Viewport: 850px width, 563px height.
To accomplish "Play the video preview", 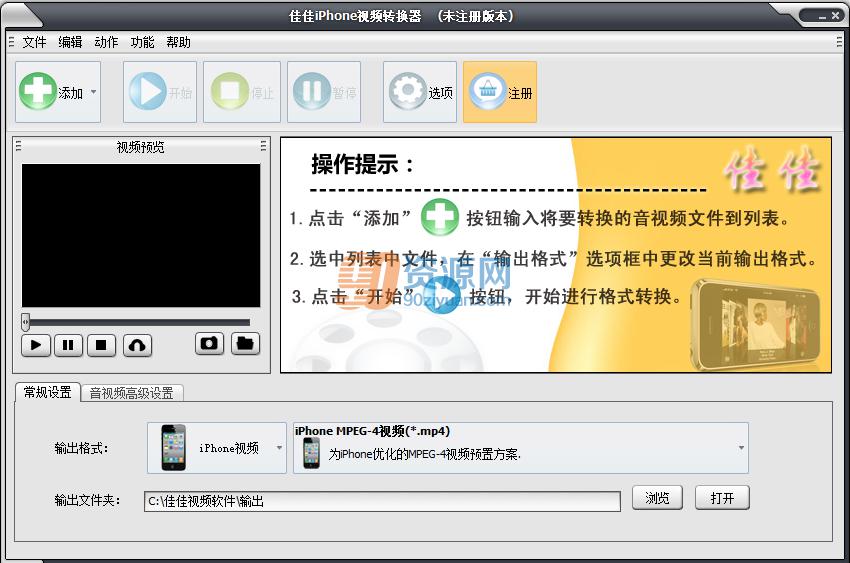I will pyautogui.click(x=36, y=345).
